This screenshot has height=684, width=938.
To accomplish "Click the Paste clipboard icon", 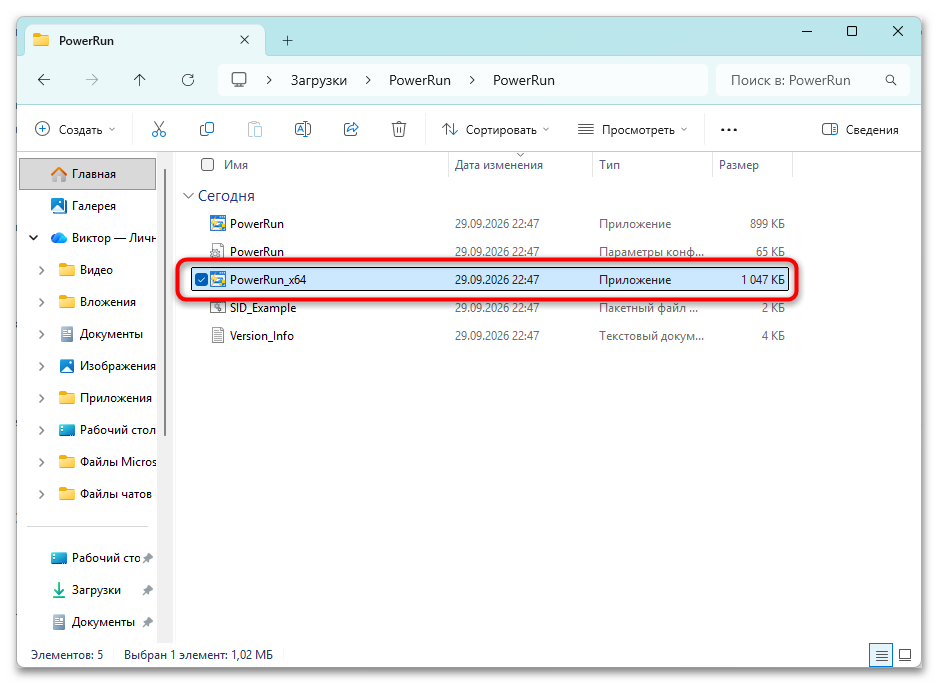I will click(255, 129).
